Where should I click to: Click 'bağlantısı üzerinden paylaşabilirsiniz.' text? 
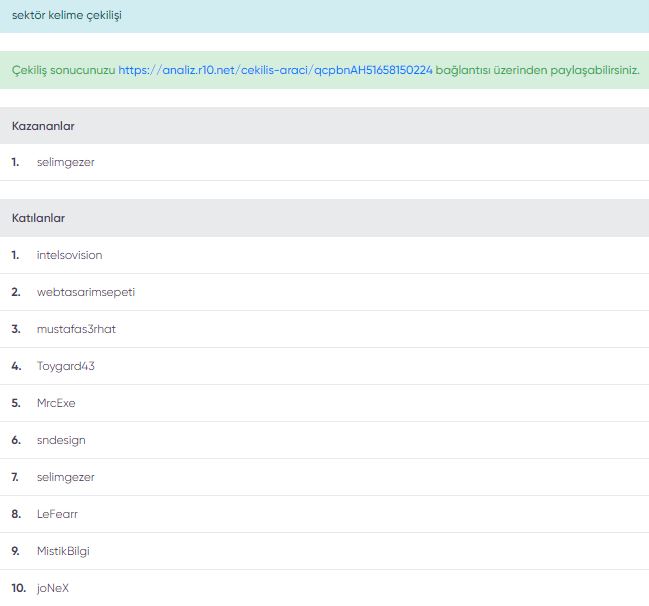point(537,70)
